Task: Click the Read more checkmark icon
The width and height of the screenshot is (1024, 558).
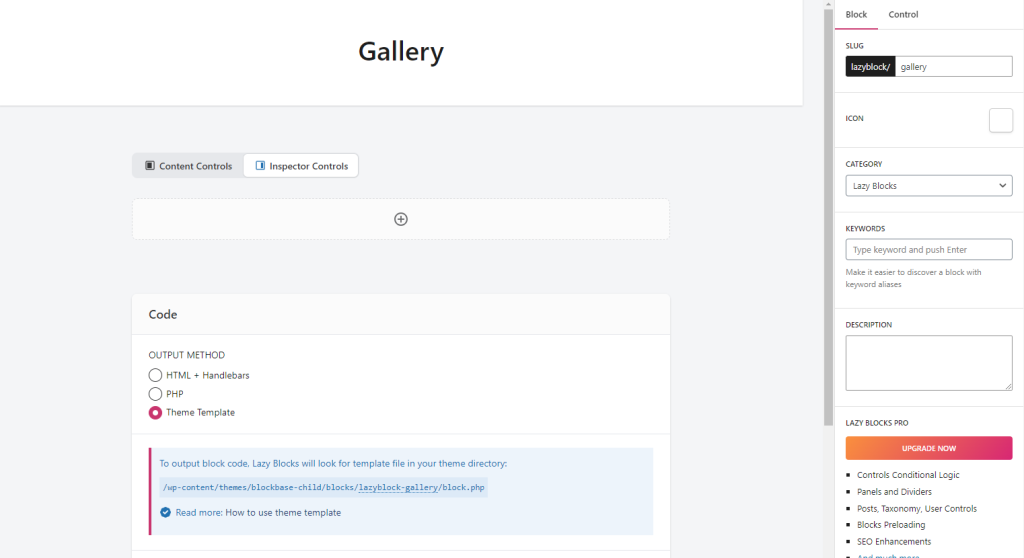Action: tap(165, 512)
